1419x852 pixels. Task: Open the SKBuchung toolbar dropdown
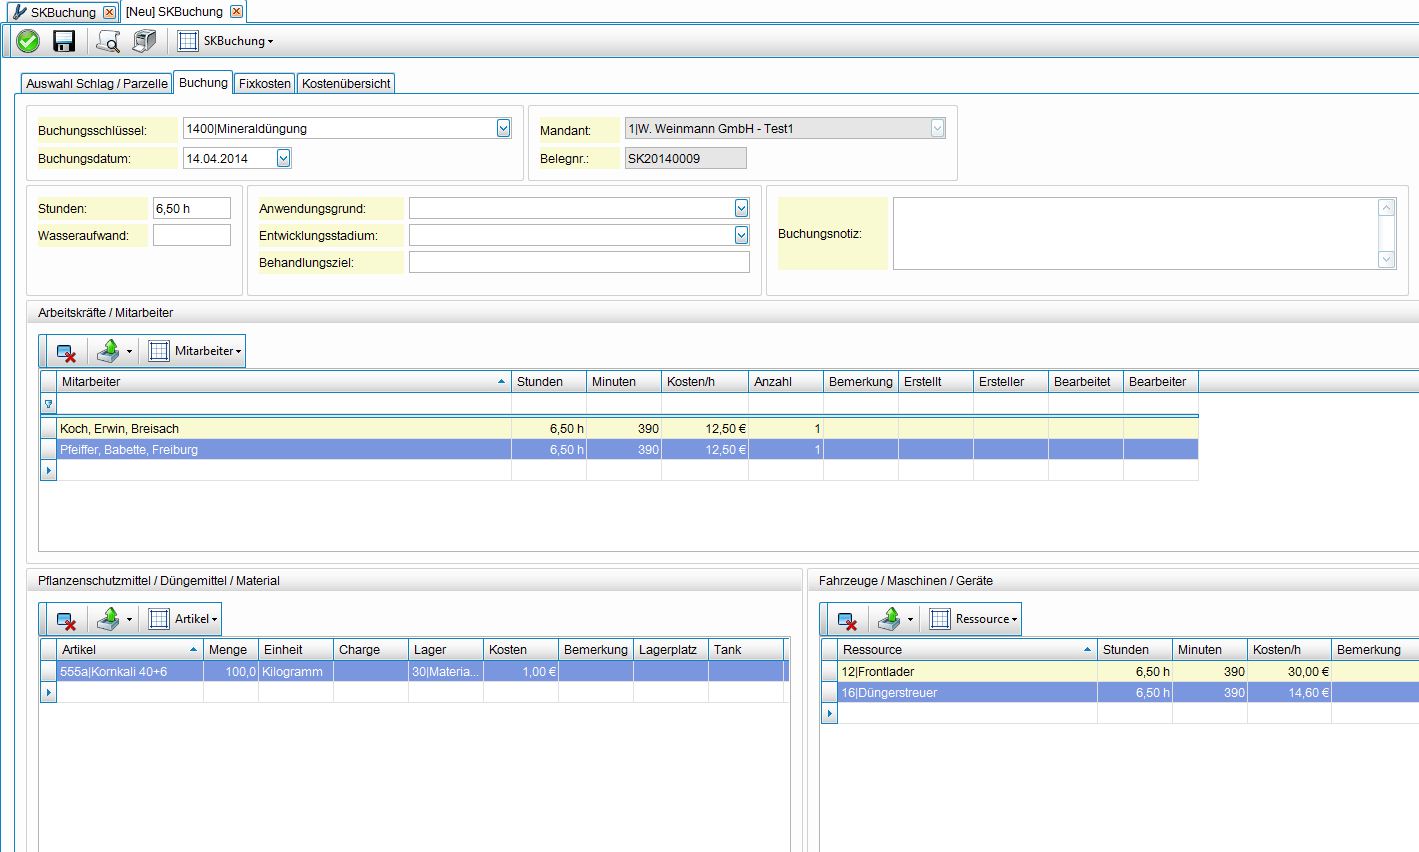(270, 42)
